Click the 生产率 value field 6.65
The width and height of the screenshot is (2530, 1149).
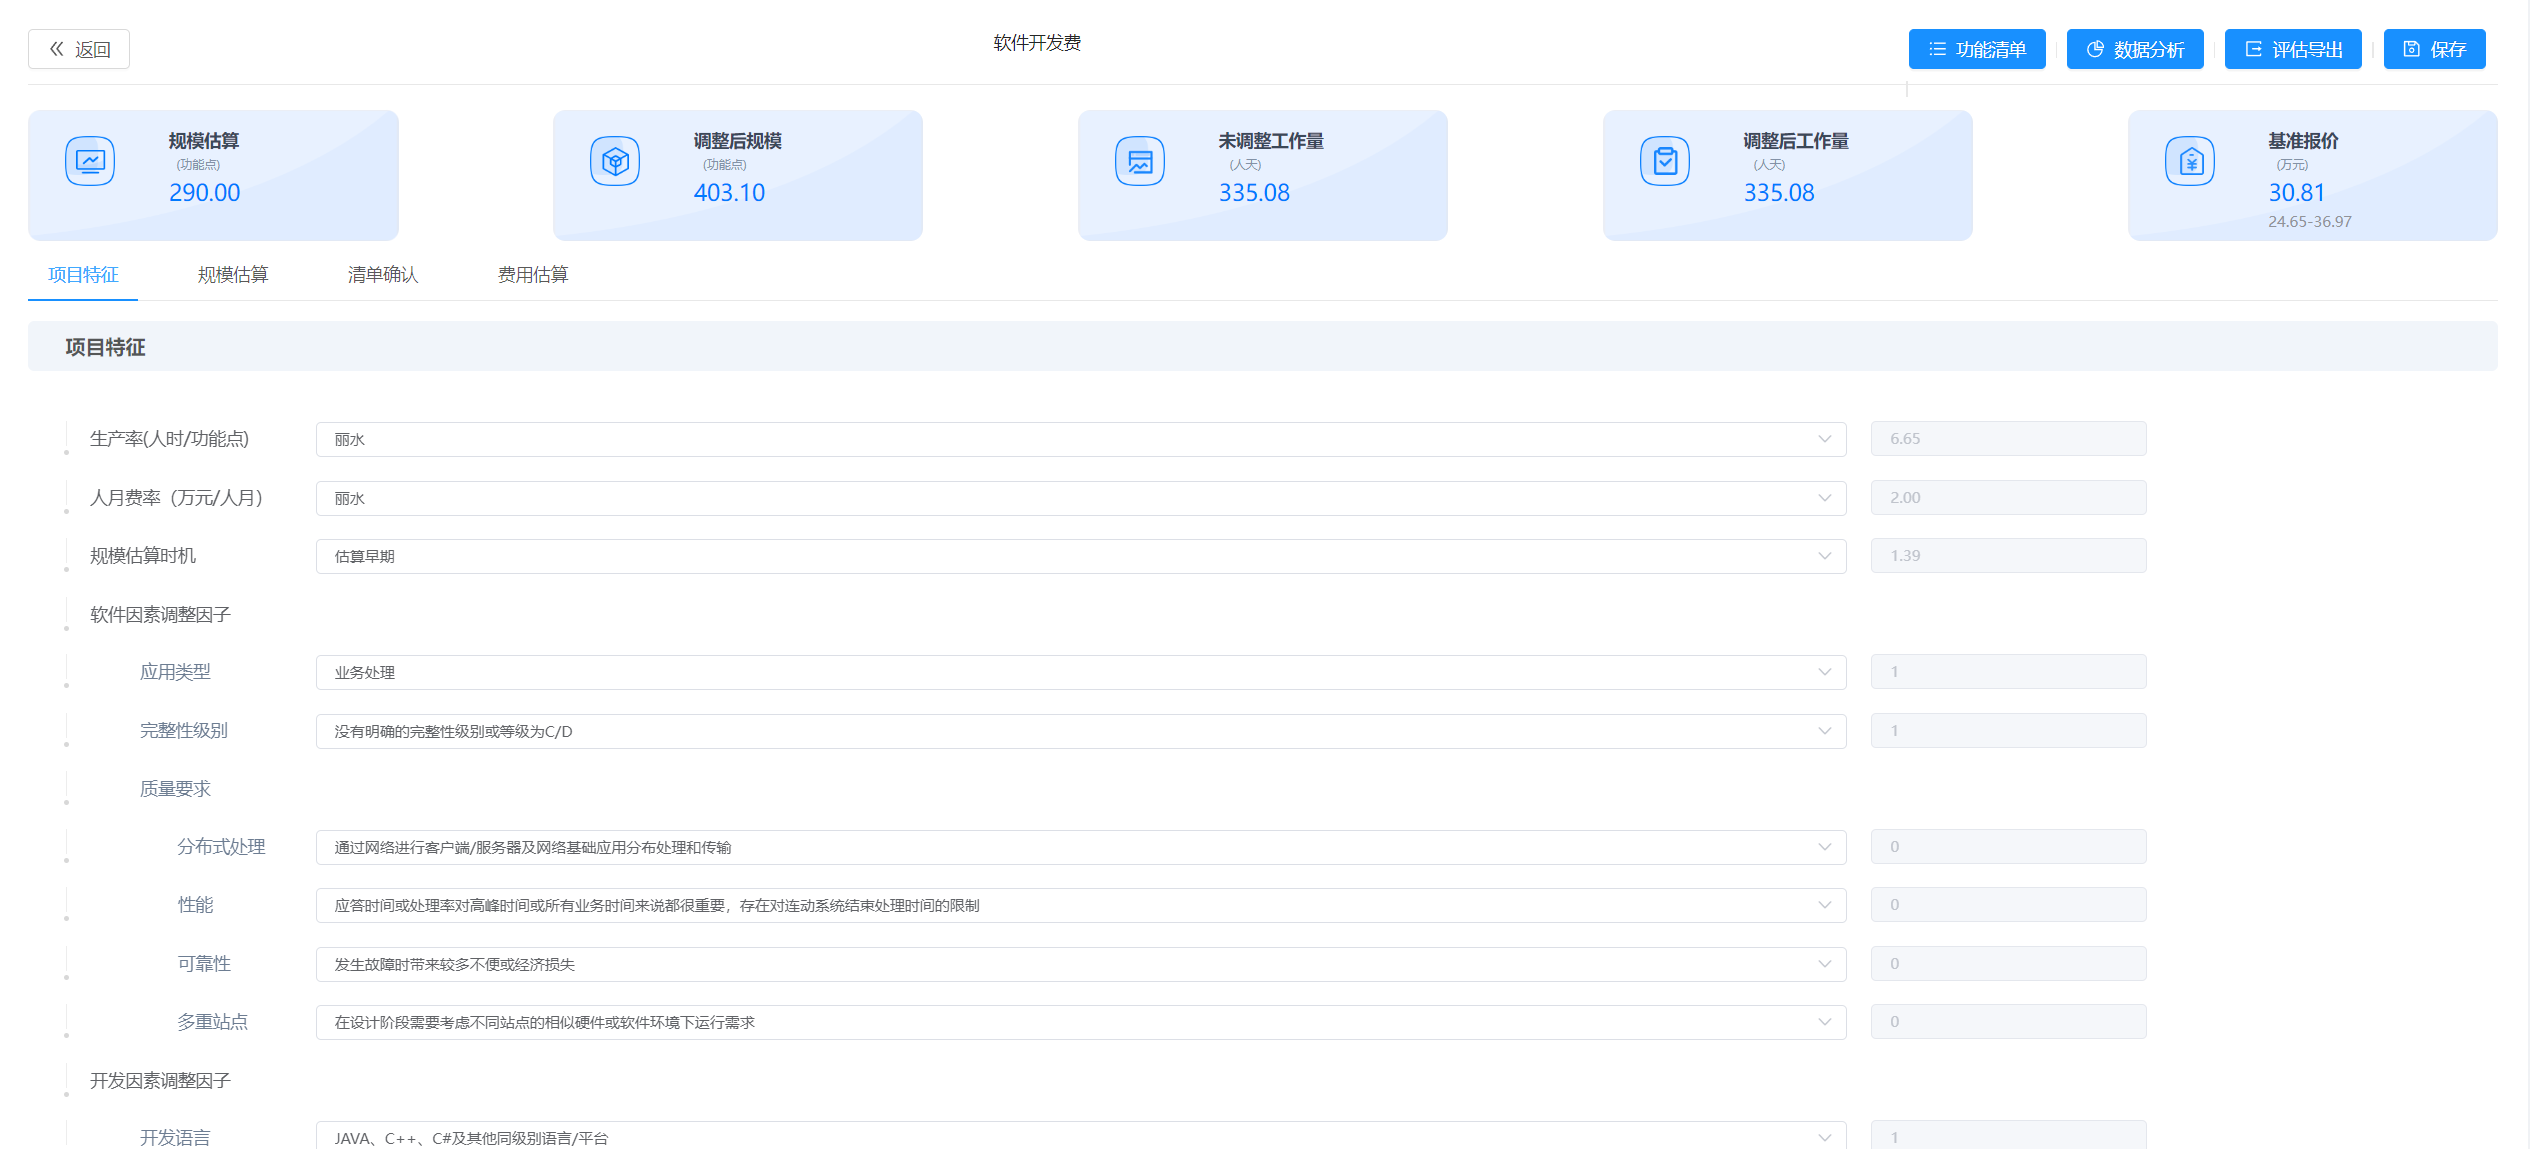pos(2009,439)
